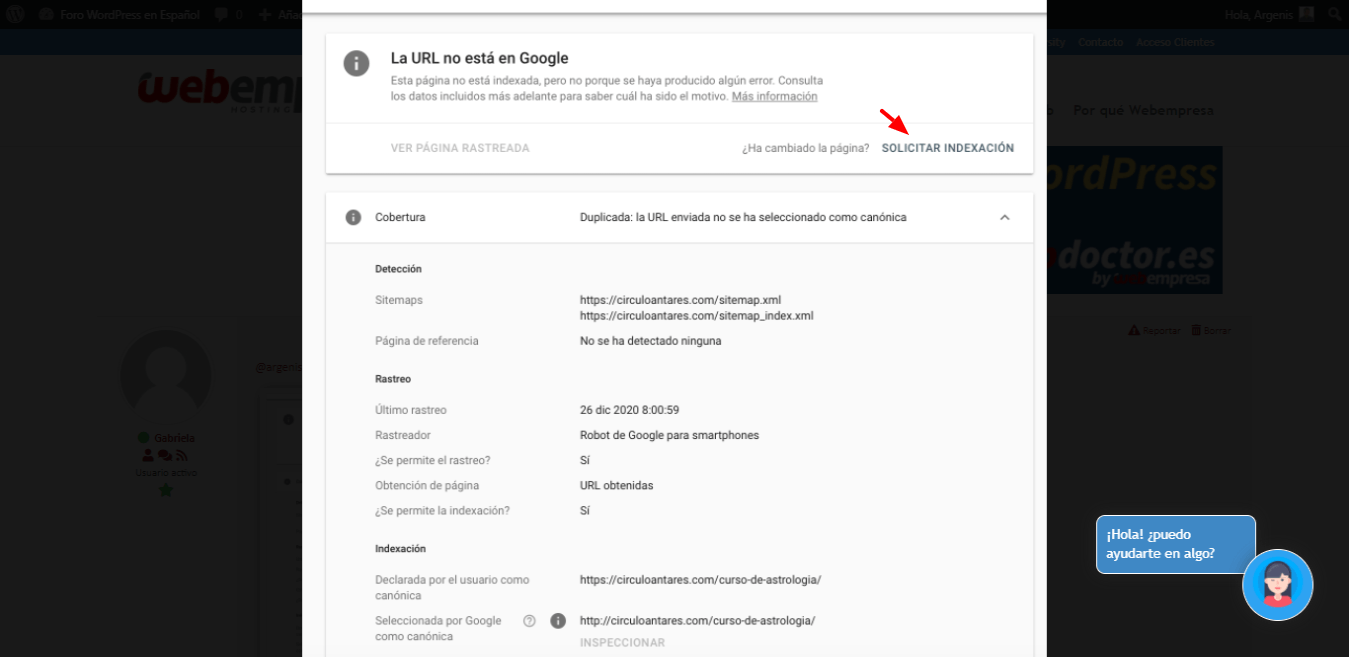Open the Contacto link in top bar
The width and height of the screenshot is (1349, 657).
coord(1100,42)
